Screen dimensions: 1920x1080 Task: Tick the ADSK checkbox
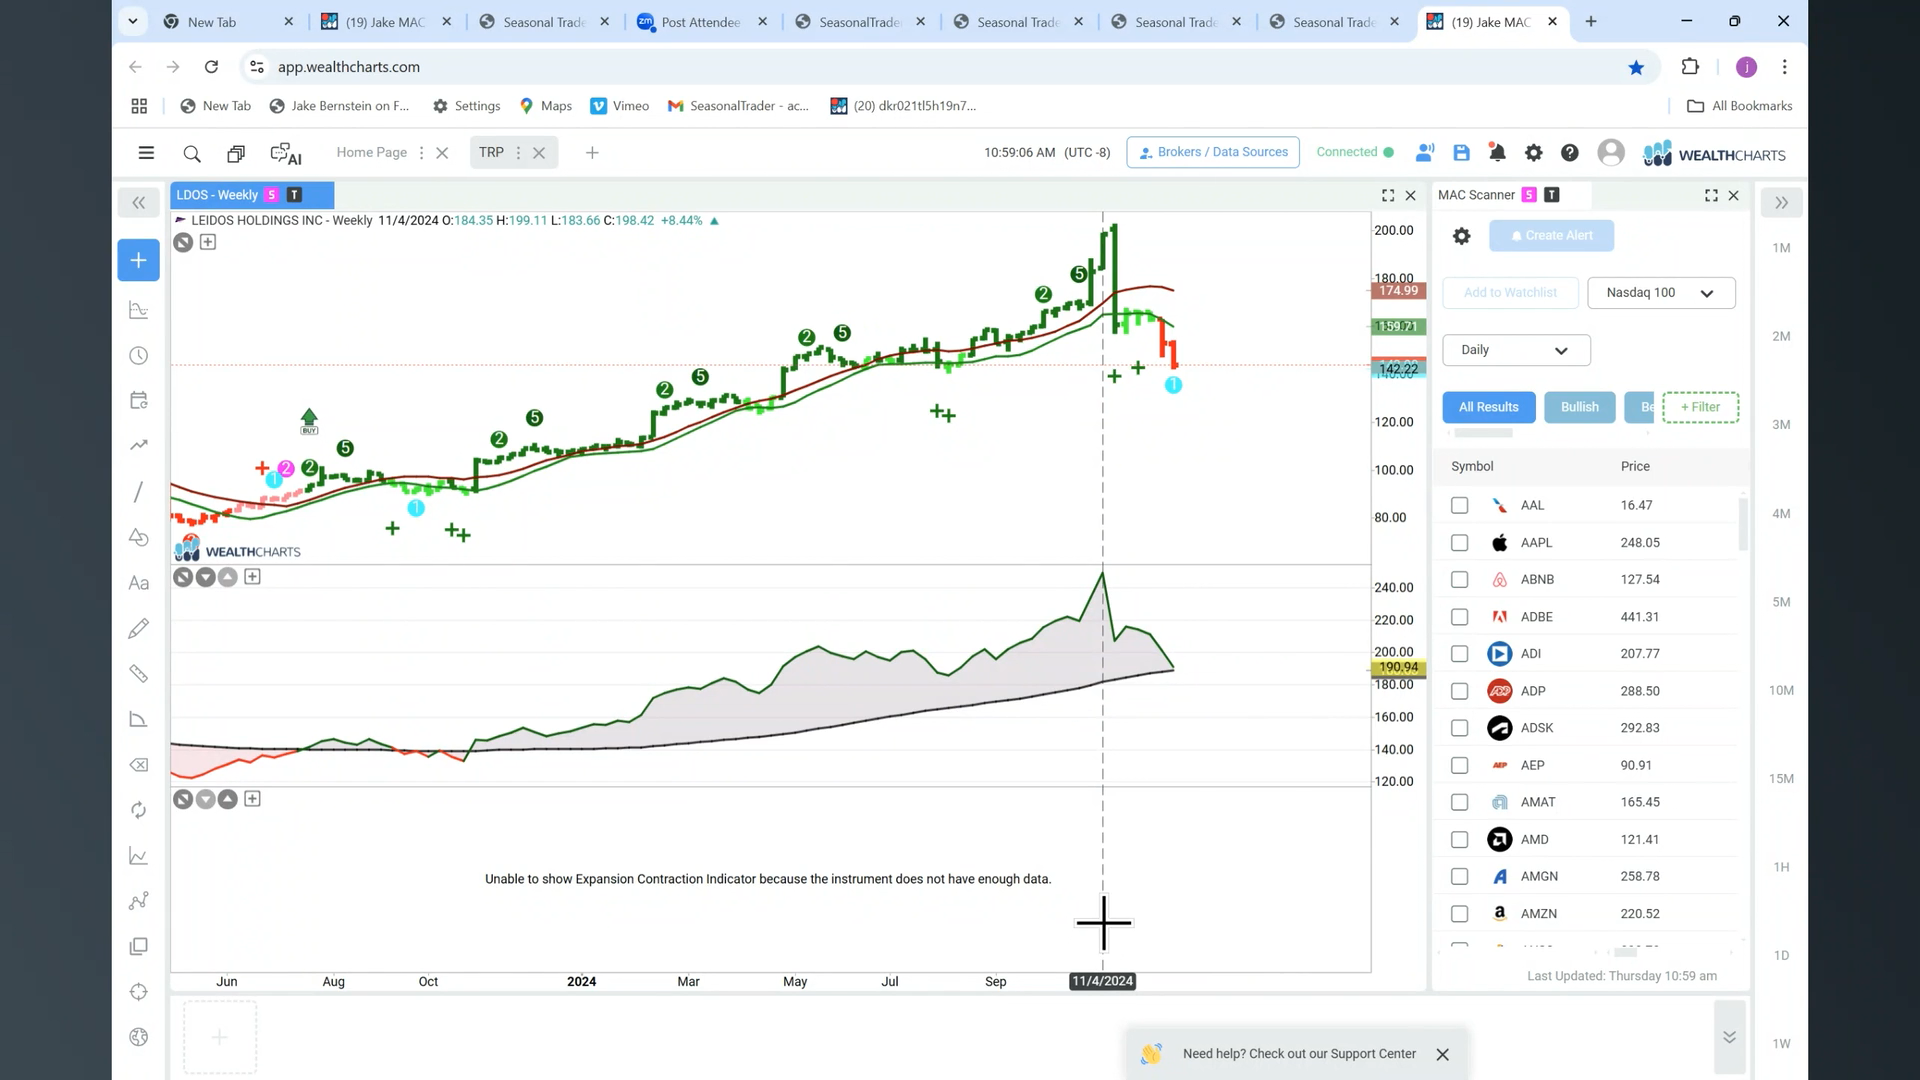pyautogui.click(x=1460, y=728)
